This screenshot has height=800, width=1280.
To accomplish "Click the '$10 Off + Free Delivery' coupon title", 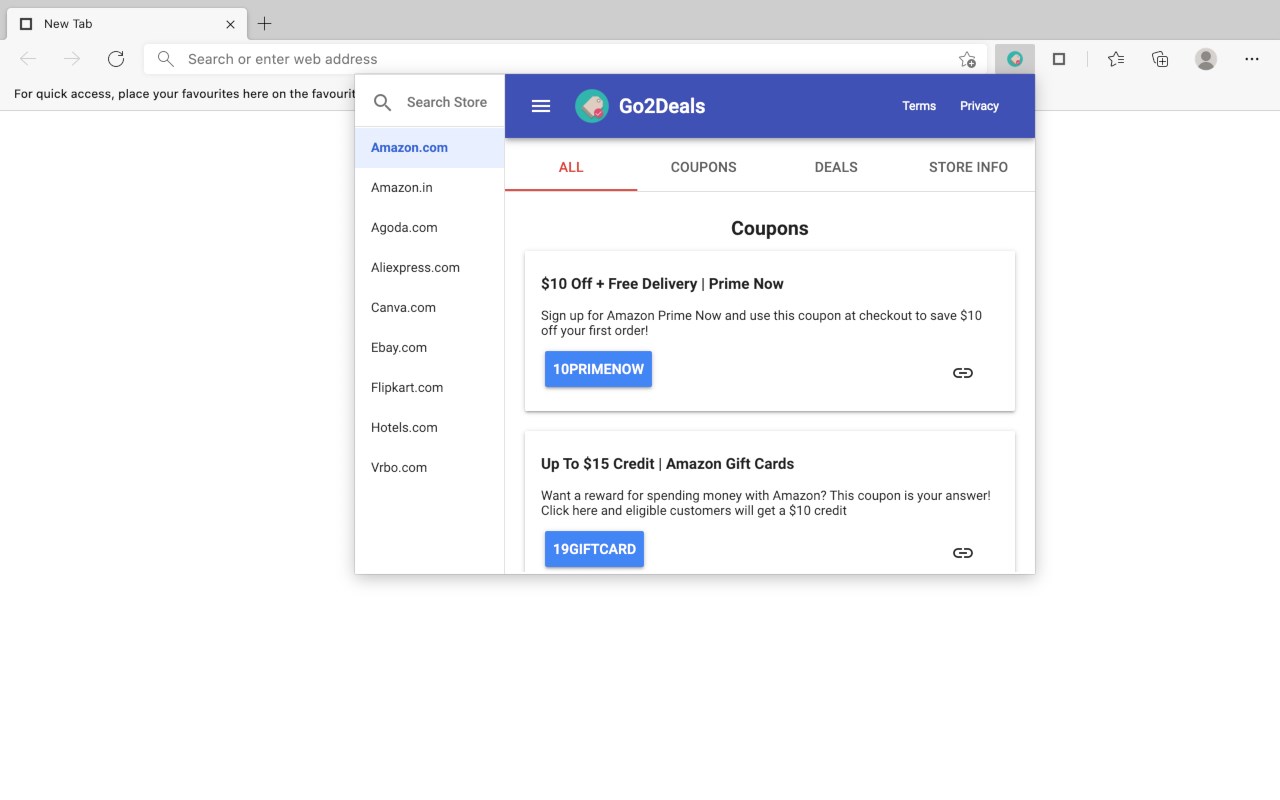I will pos(662,284).
